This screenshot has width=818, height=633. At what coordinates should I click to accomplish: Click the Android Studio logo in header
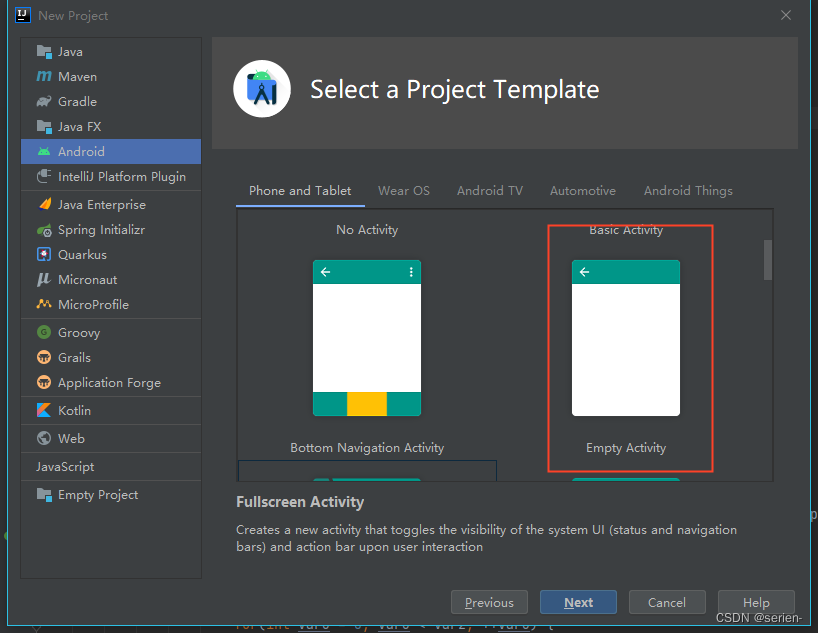pos(262,89)
